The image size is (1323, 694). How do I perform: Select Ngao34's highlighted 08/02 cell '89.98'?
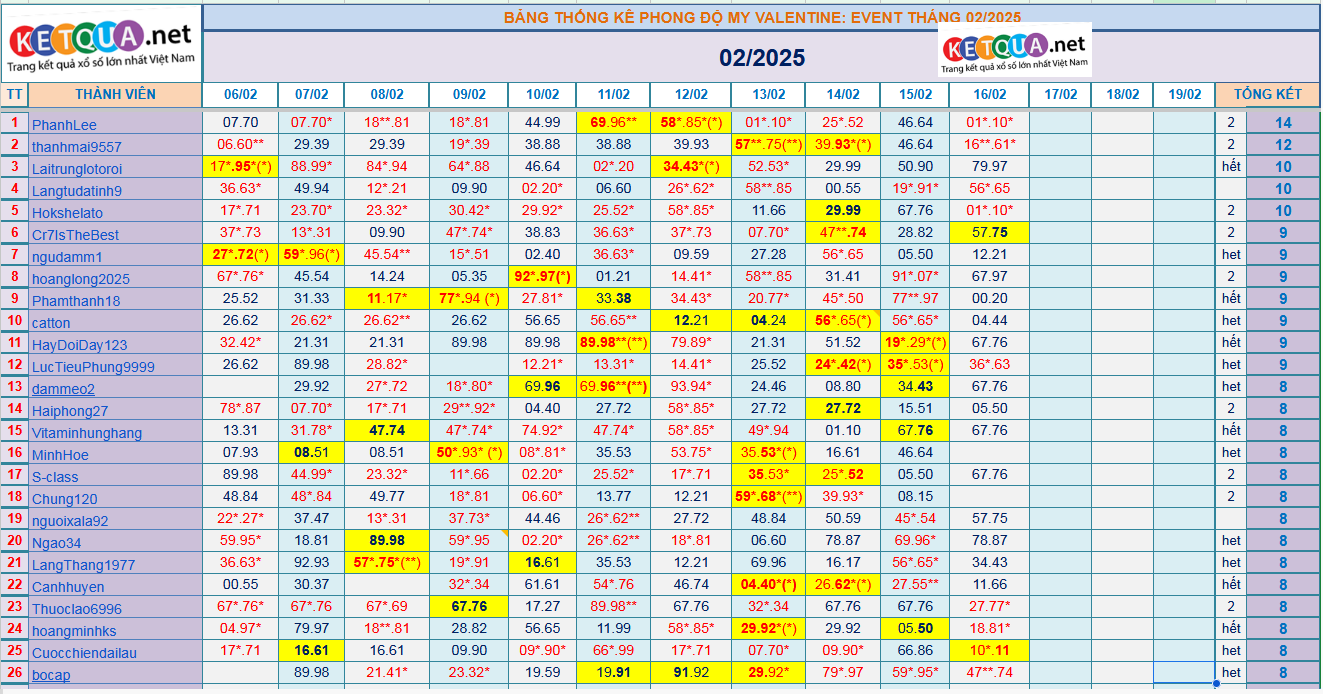pos(387,541)
